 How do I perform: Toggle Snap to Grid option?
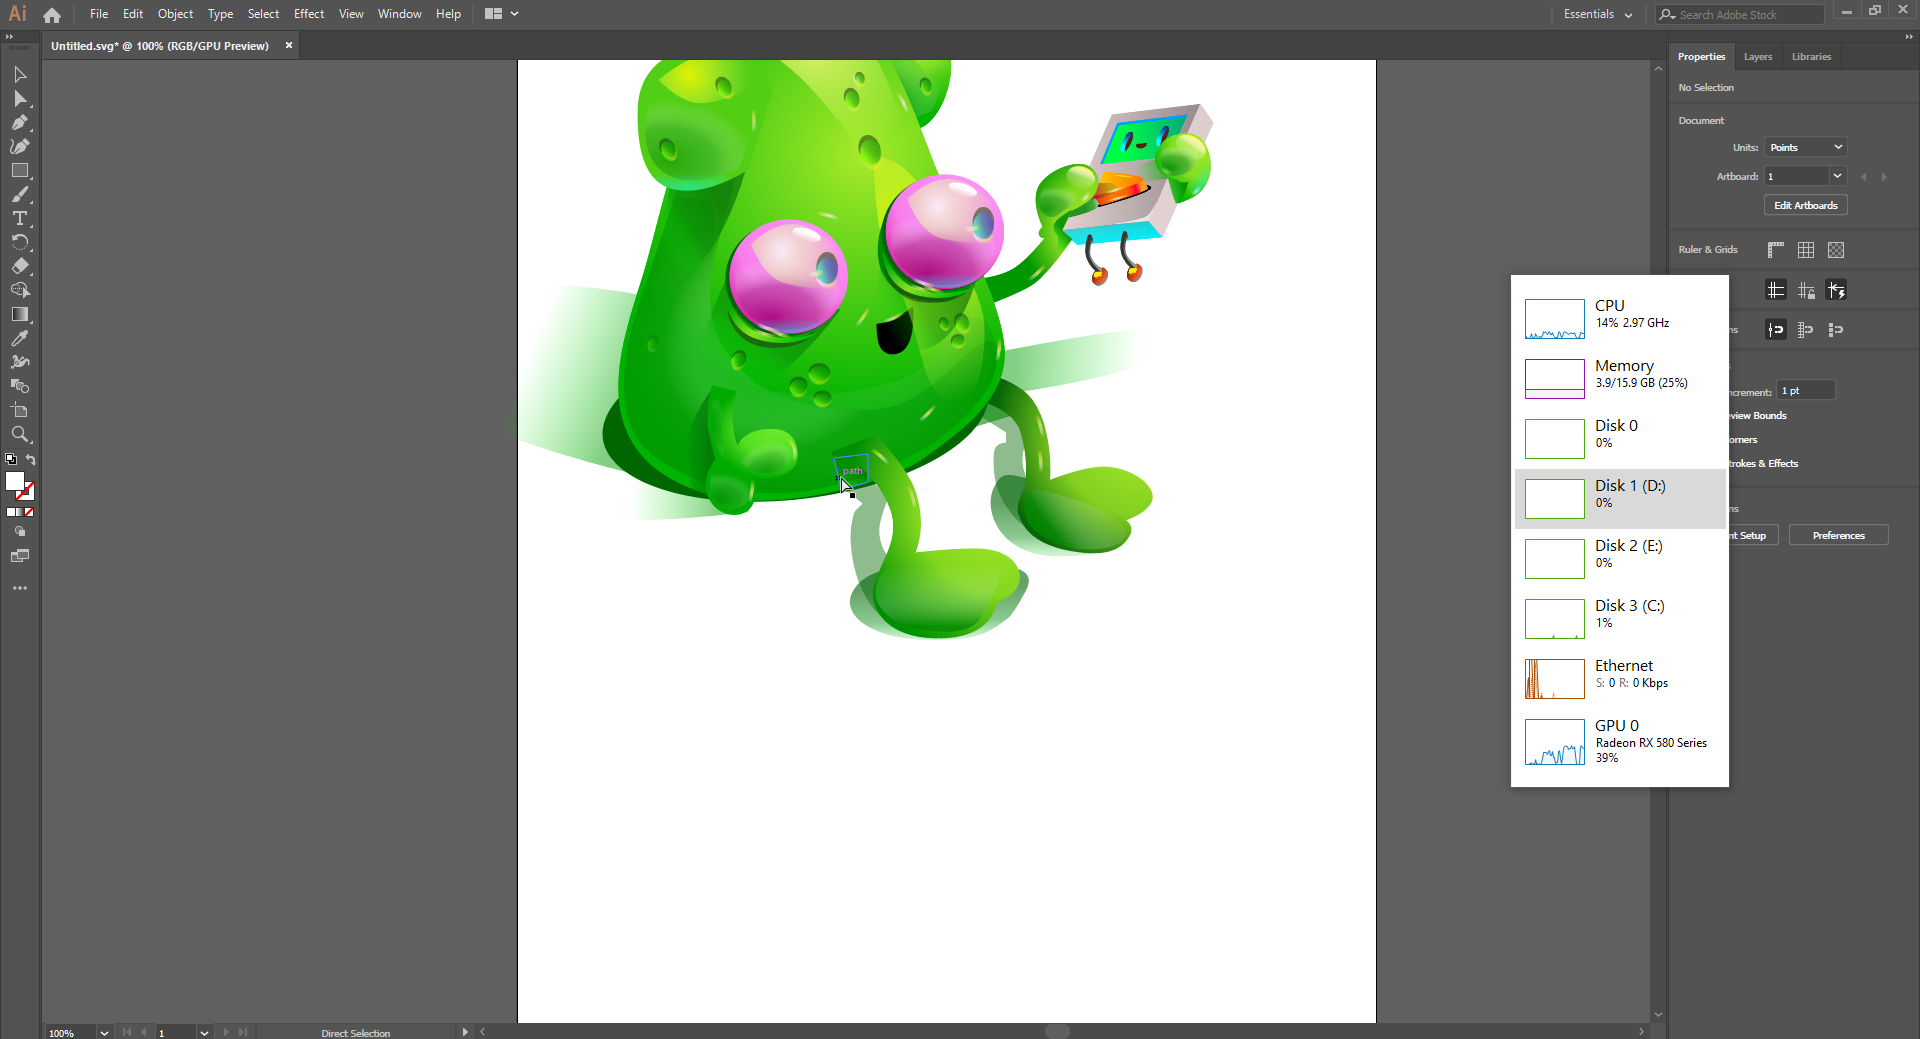point(1806,329)
